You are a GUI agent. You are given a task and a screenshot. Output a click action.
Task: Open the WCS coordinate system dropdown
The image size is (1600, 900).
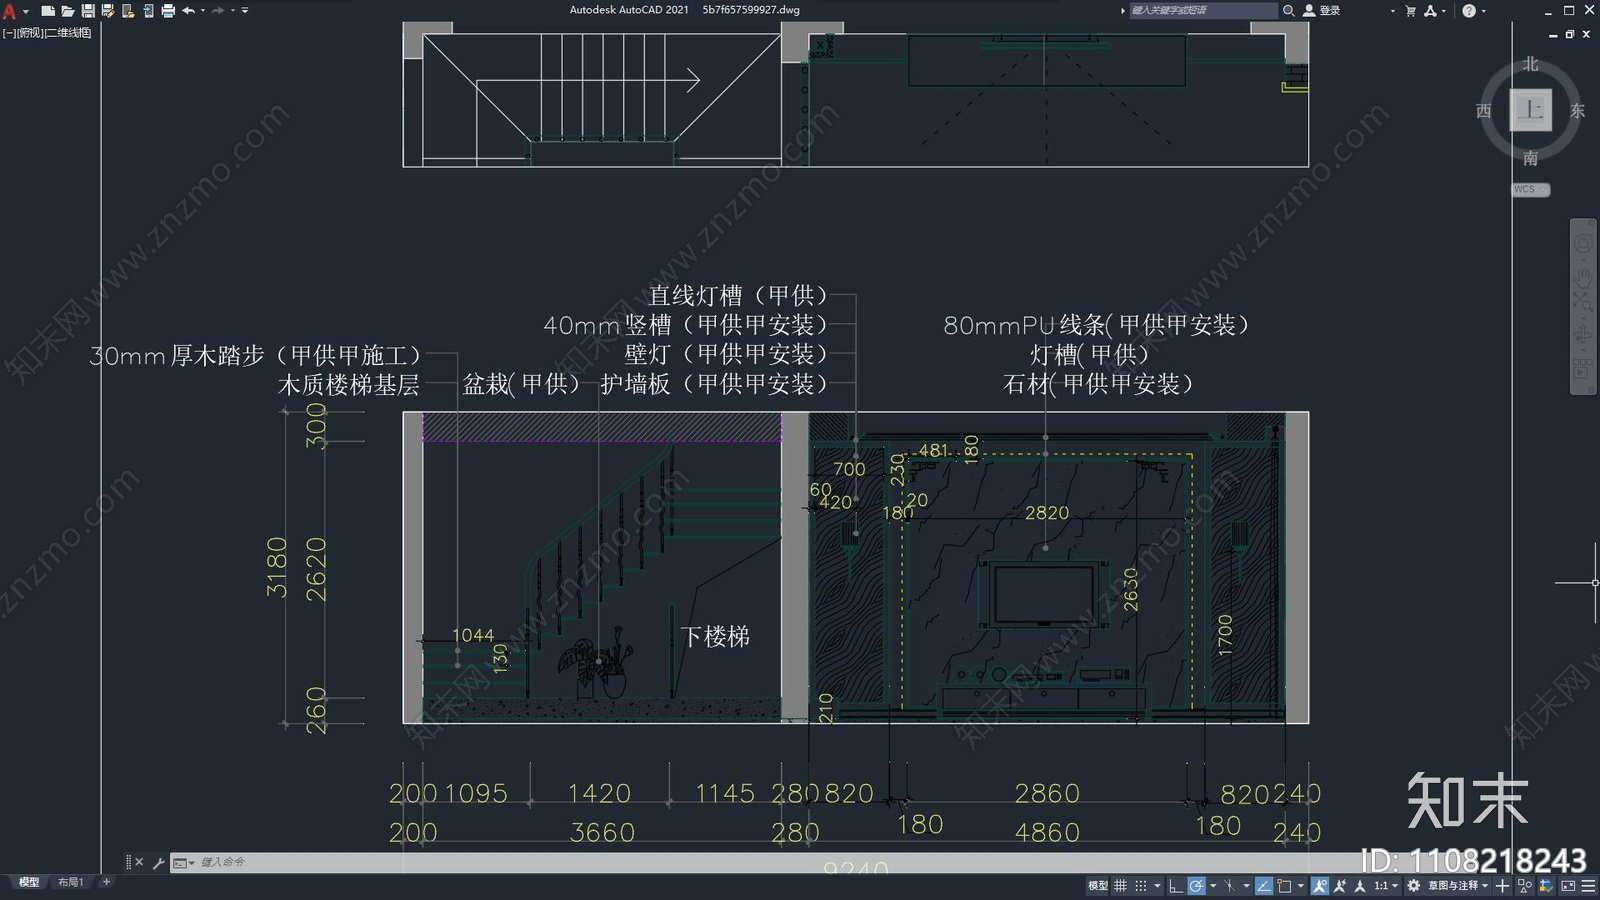point(1531,189)
